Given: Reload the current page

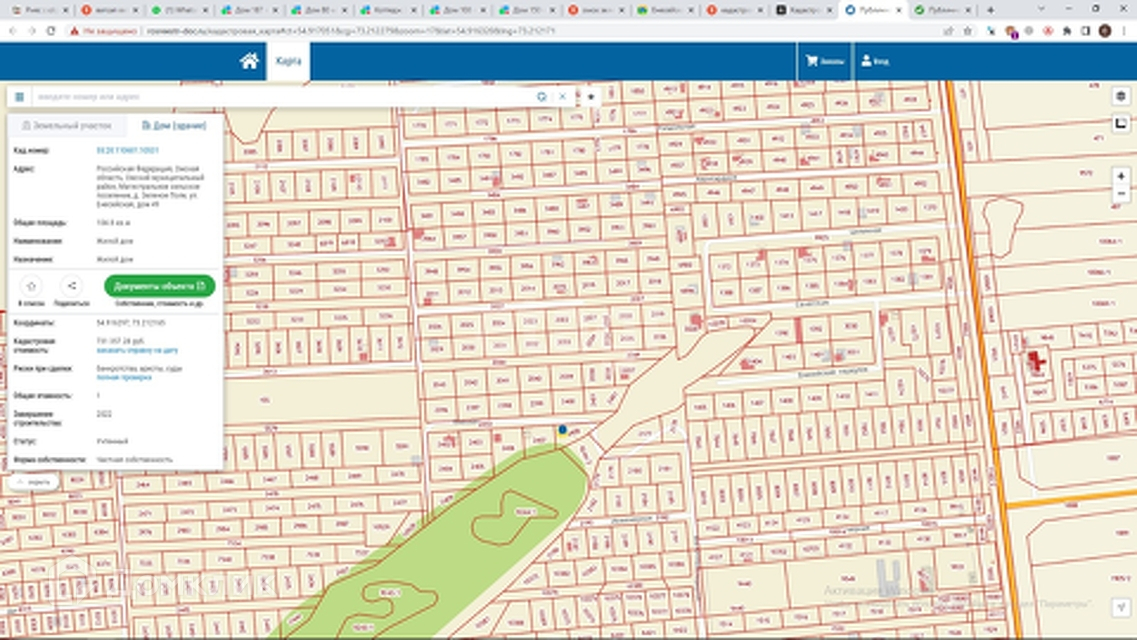Looking at the screenshot, I should [x=51, y=31].
